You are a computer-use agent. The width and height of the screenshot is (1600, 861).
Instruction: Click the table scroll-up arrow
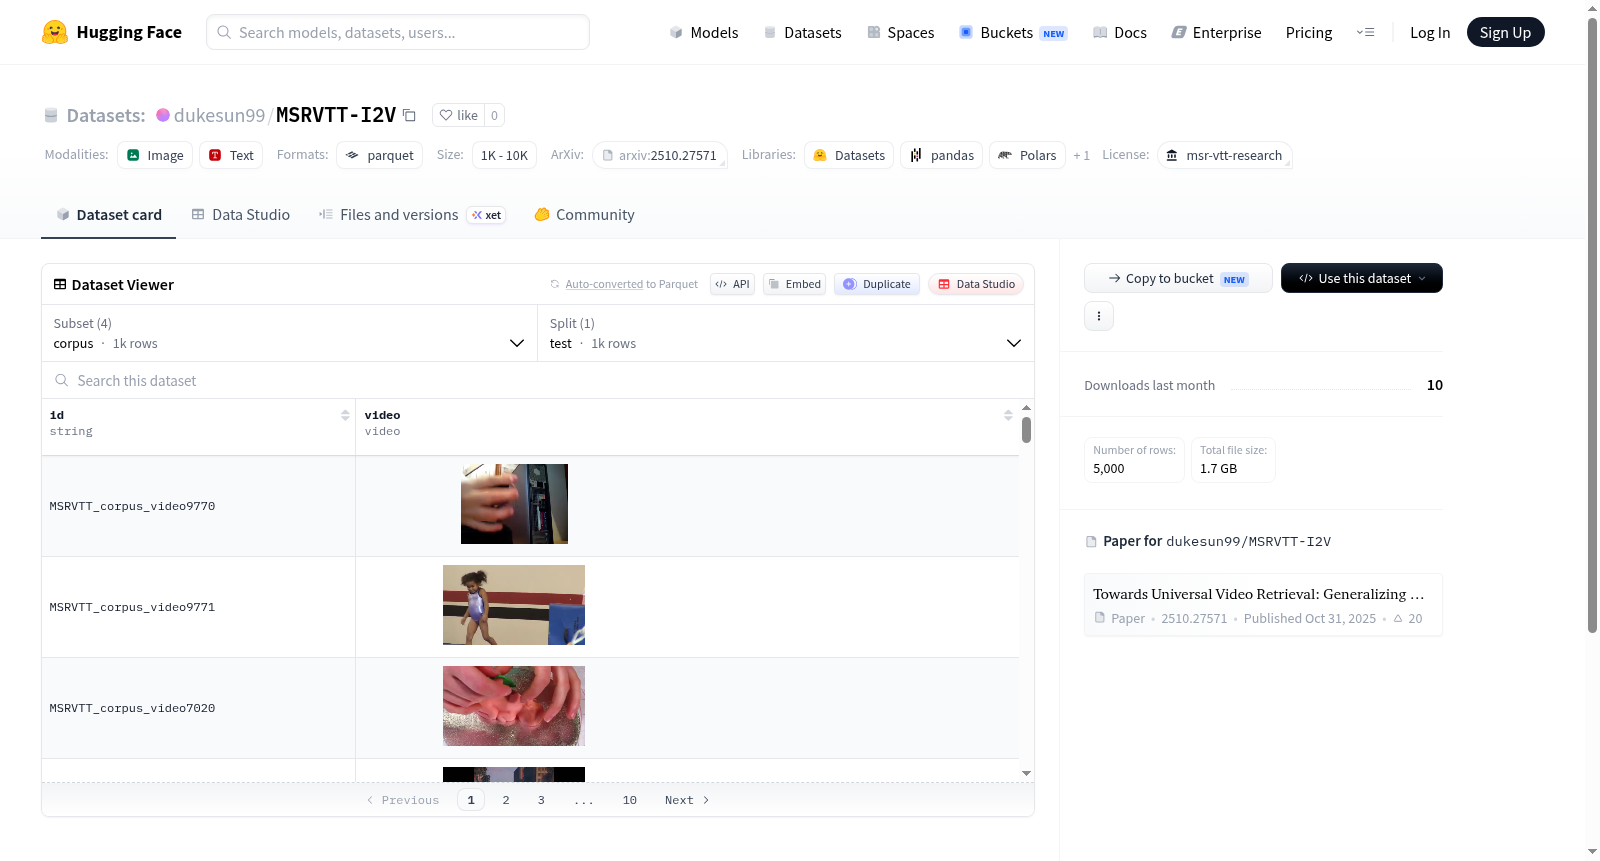[x=1026, y=408]
